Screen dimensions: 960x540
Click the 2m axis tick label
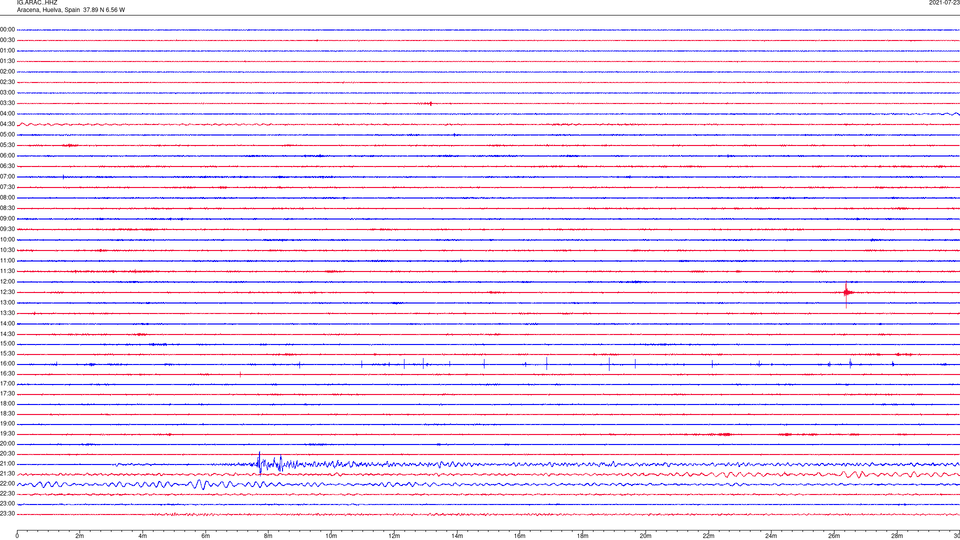click(x=80, y=536)
